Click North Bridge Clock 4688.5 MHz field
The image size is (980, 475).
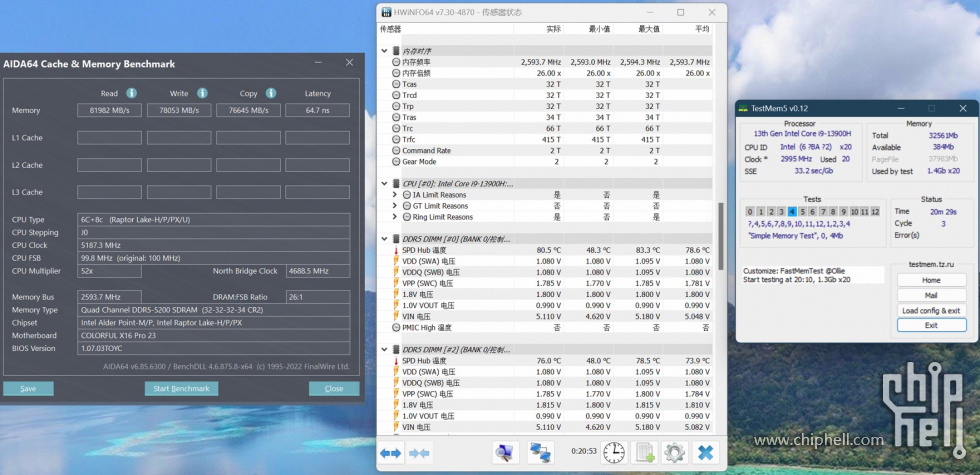click(318, 271)
